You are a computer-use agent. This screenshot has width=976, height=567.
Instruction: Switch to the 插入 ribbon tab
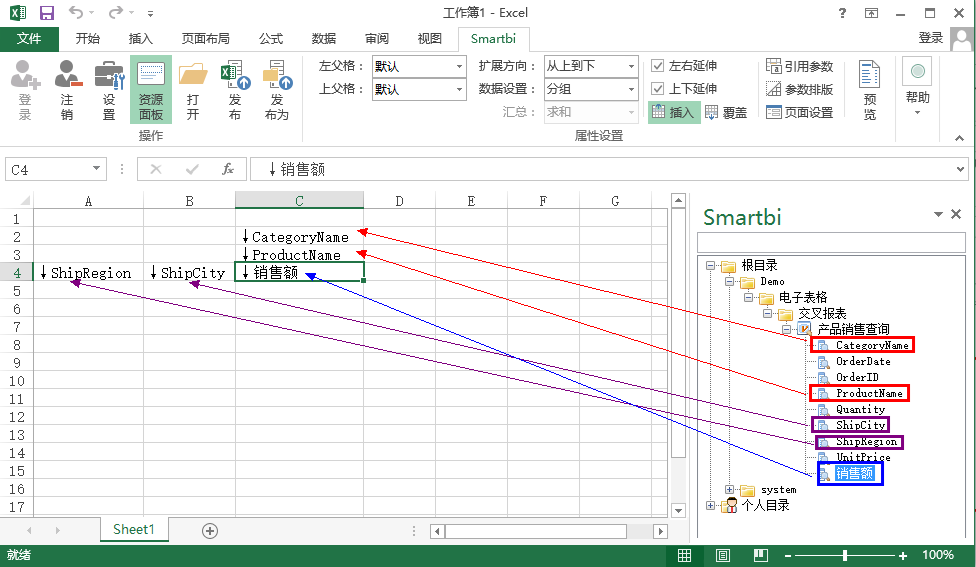pos(141,39)
